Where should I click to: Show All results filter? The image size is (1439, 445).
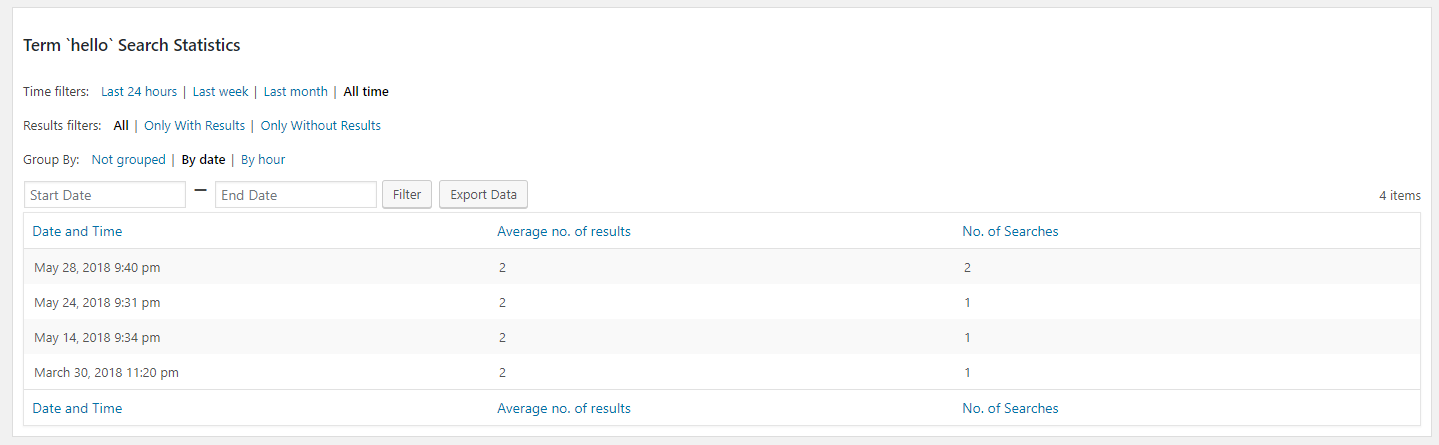point(121,126)
